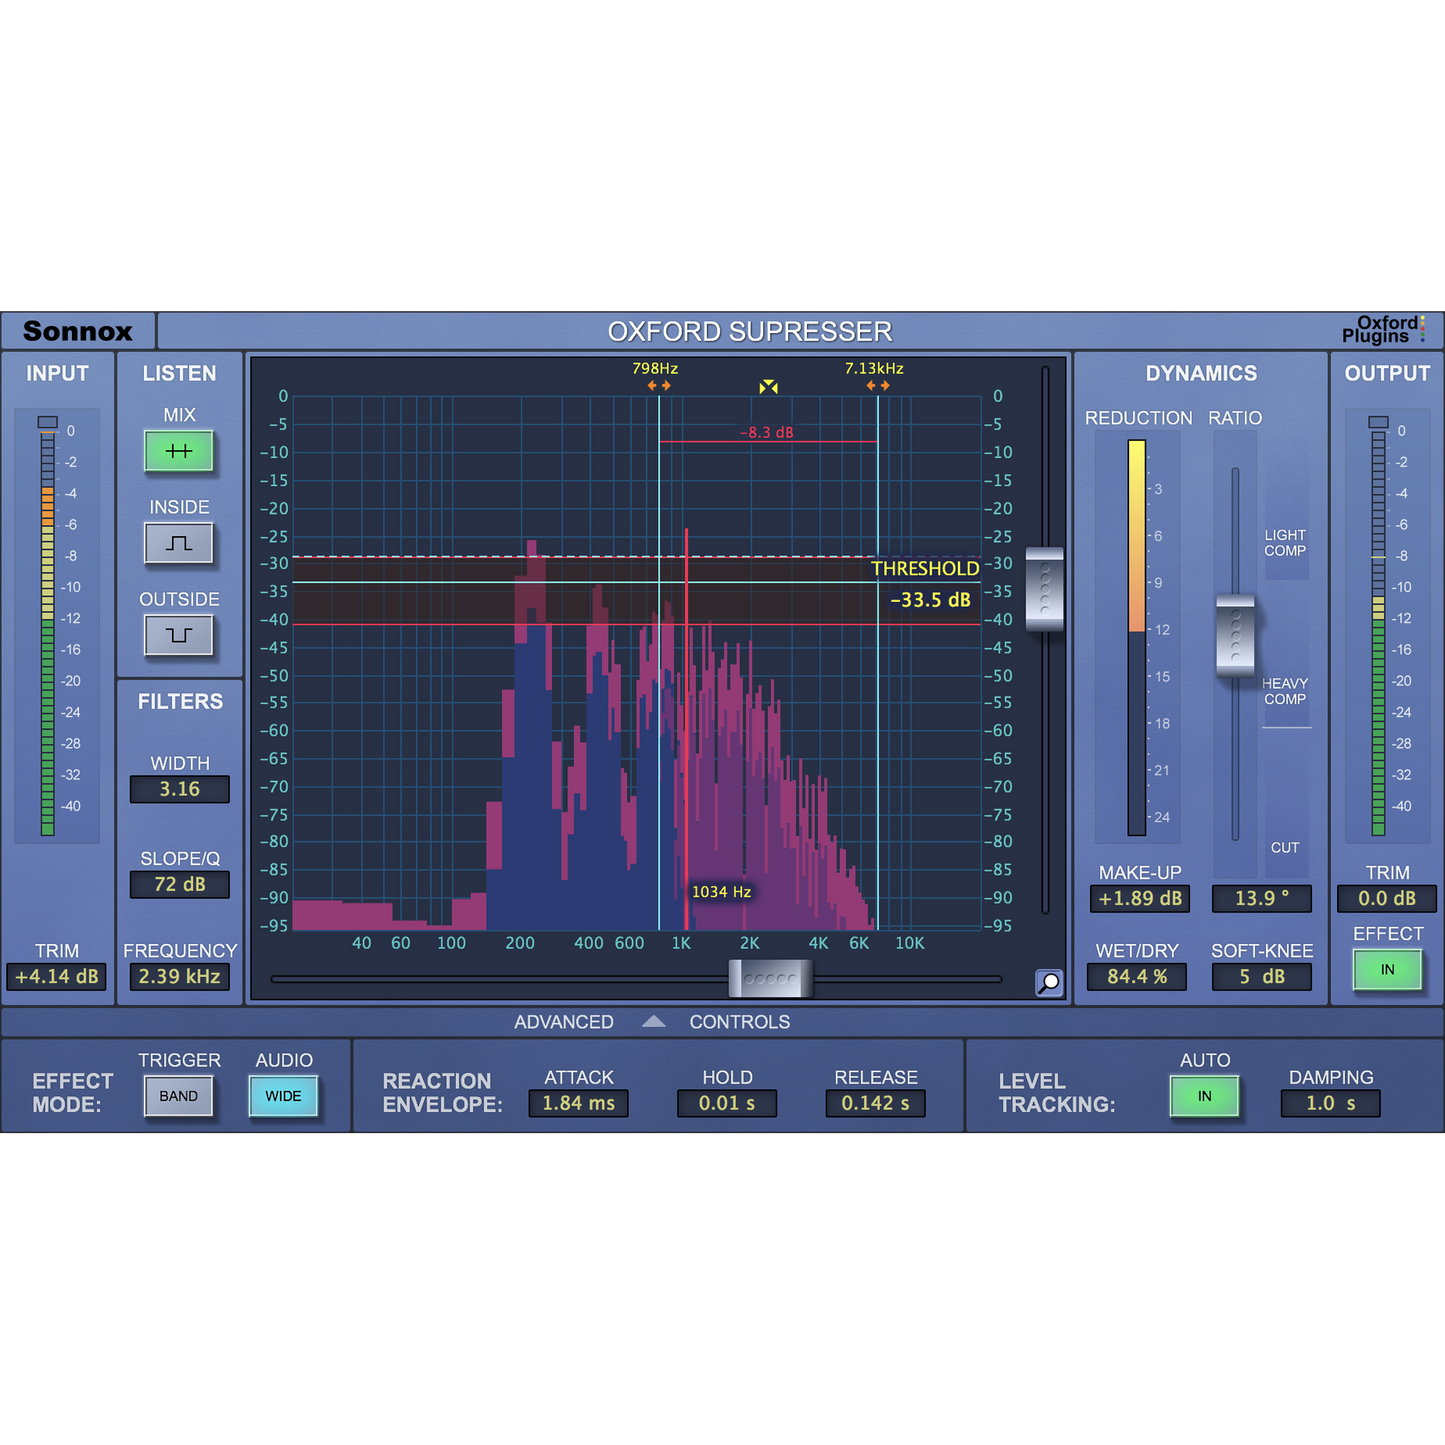1445x1445 pixels.
Task: Toggle the Auto level tracking IN button
Action: point(1204,1096)
